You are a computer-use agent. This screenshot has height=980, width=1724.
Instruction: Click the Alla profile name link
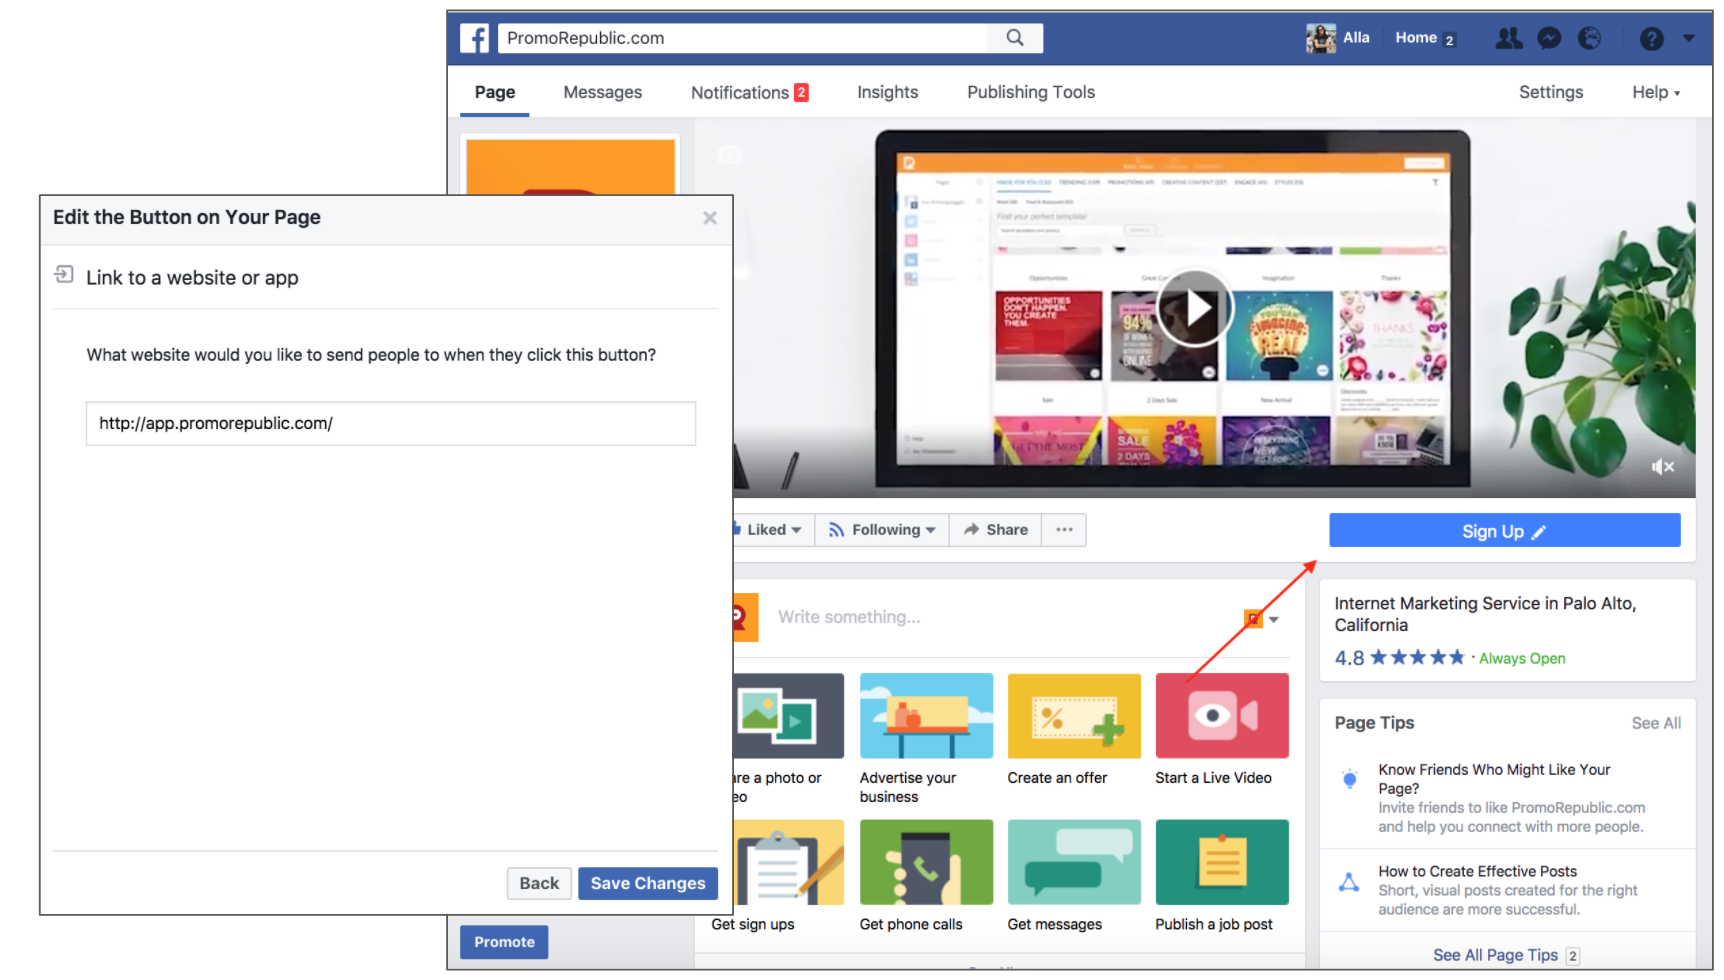(x=1356, y=38)
